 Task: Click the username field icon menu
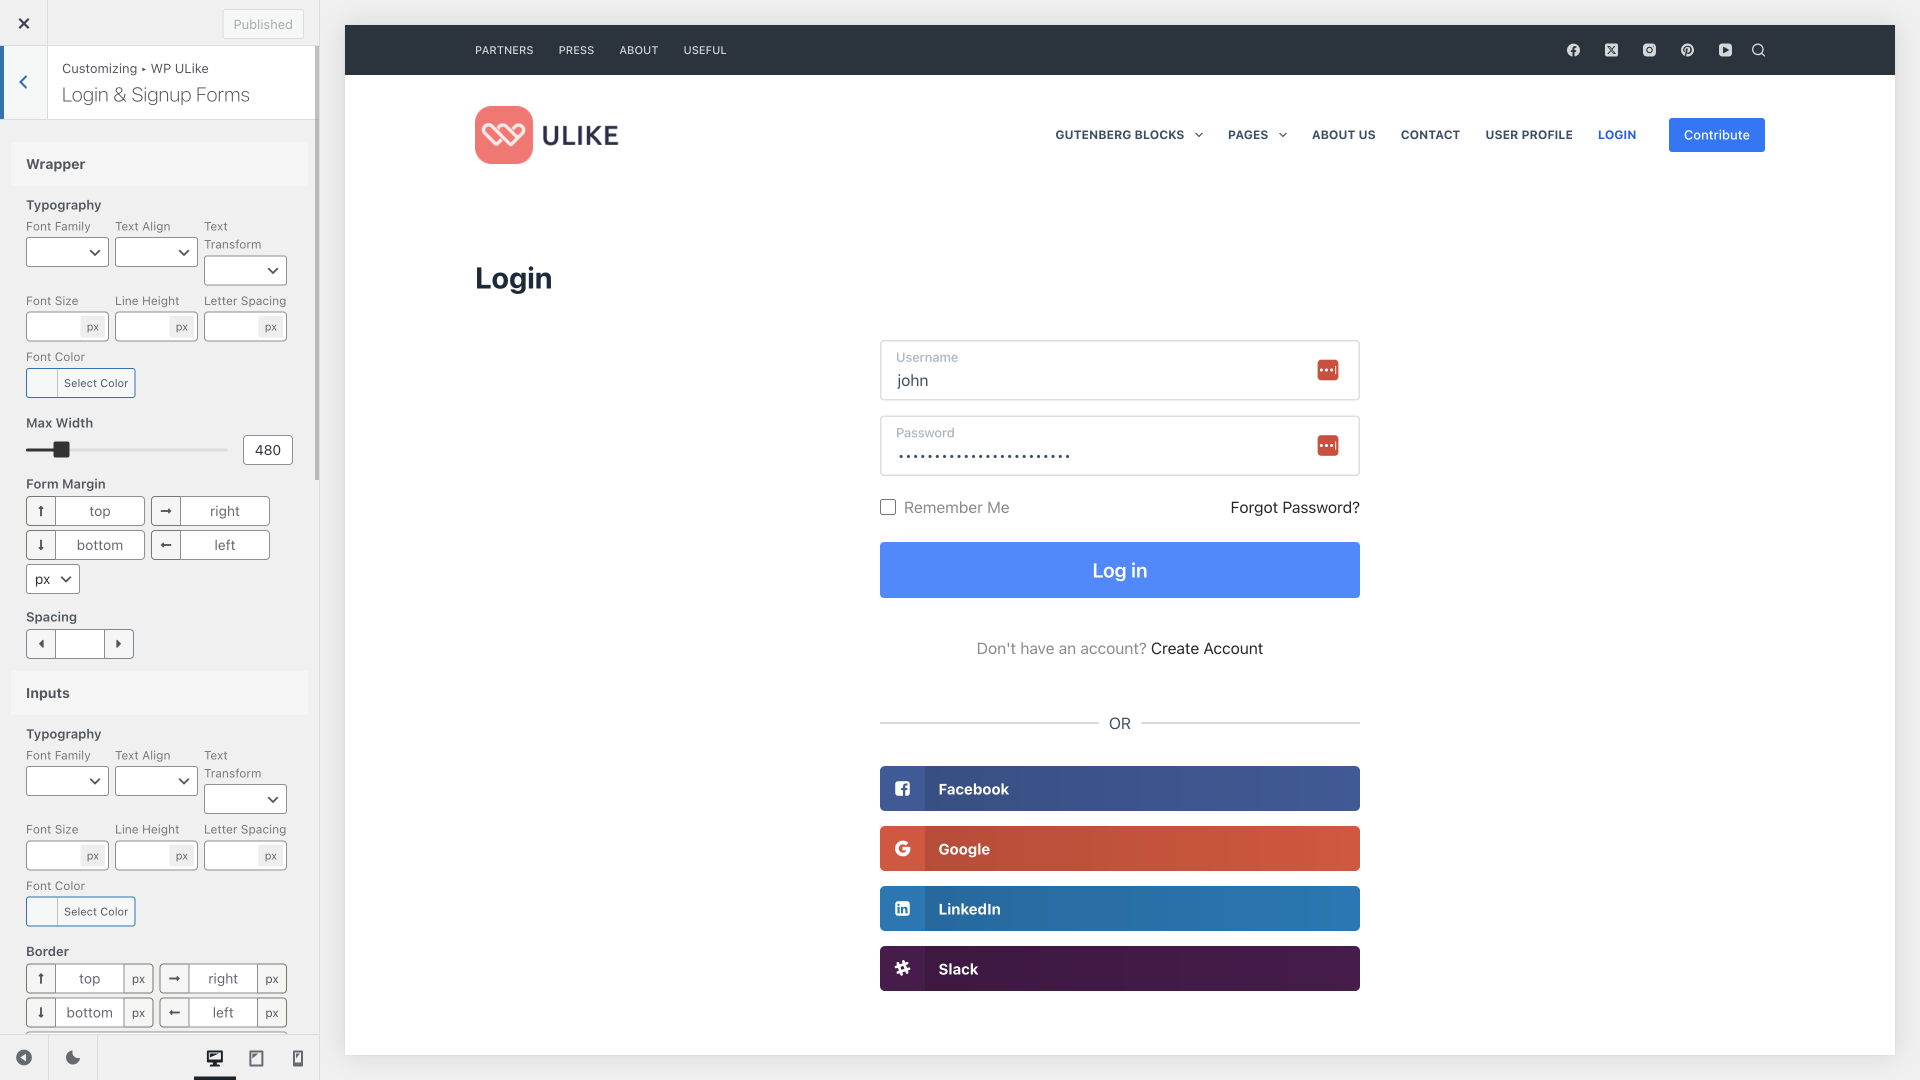1328,371
